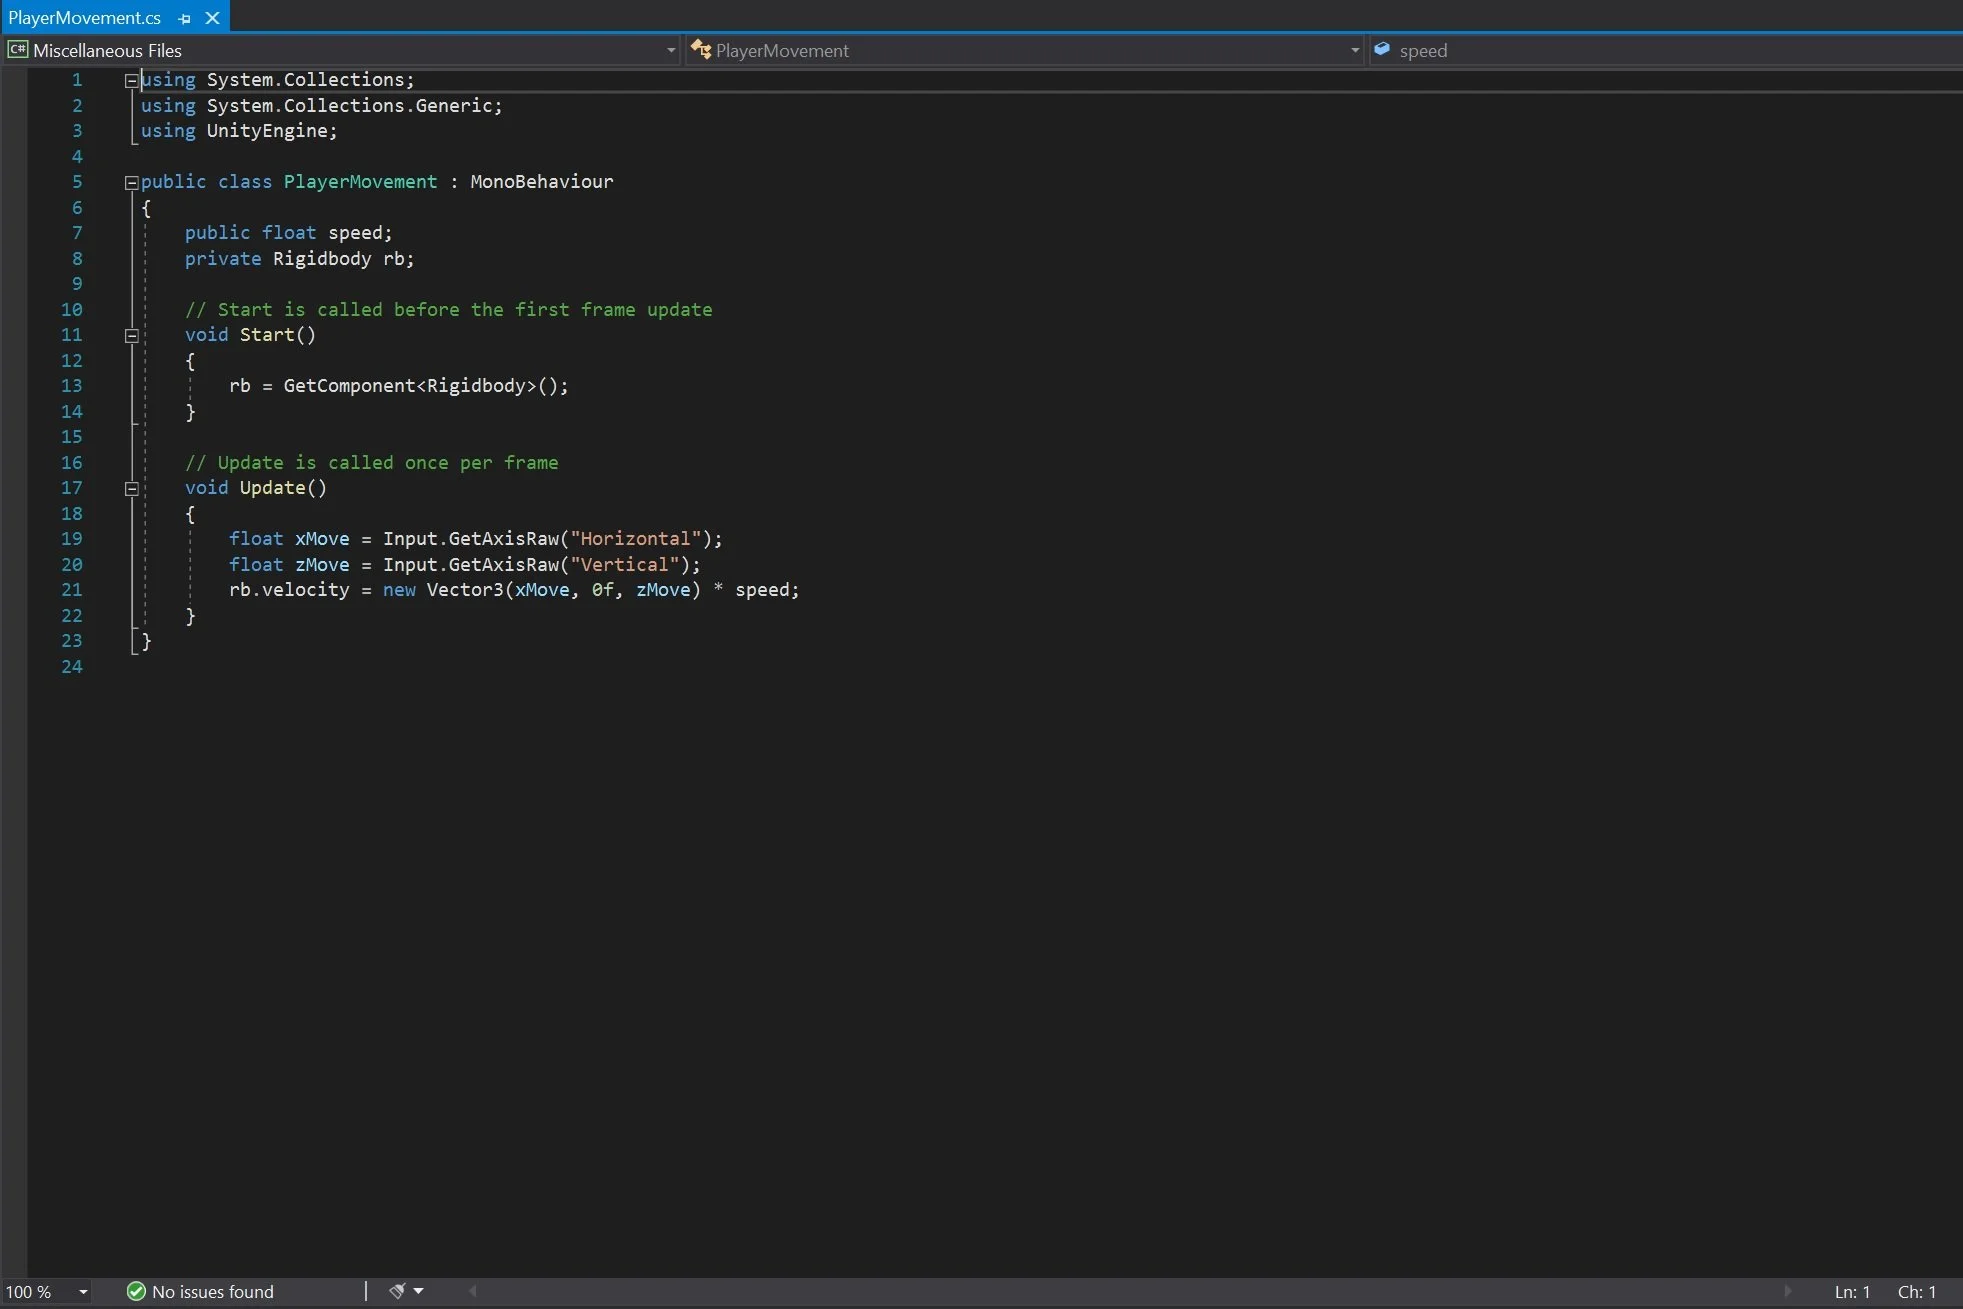Image resolution: width=1963 pixels, height=1309 pixels.
Task: Select the PlayerMovement class icon in navigation bar
Action: tap(703, 49)
